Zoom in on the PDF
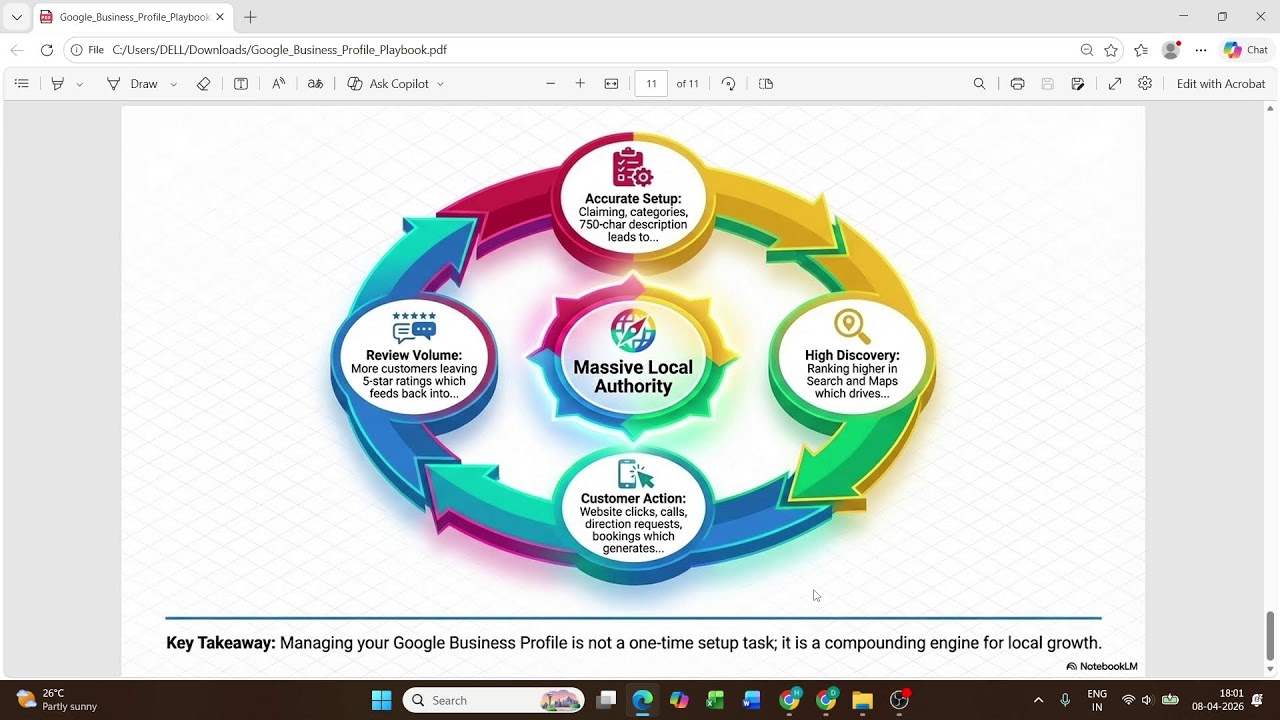Screen dimensions: 1280x720 [x=580, y=84]
